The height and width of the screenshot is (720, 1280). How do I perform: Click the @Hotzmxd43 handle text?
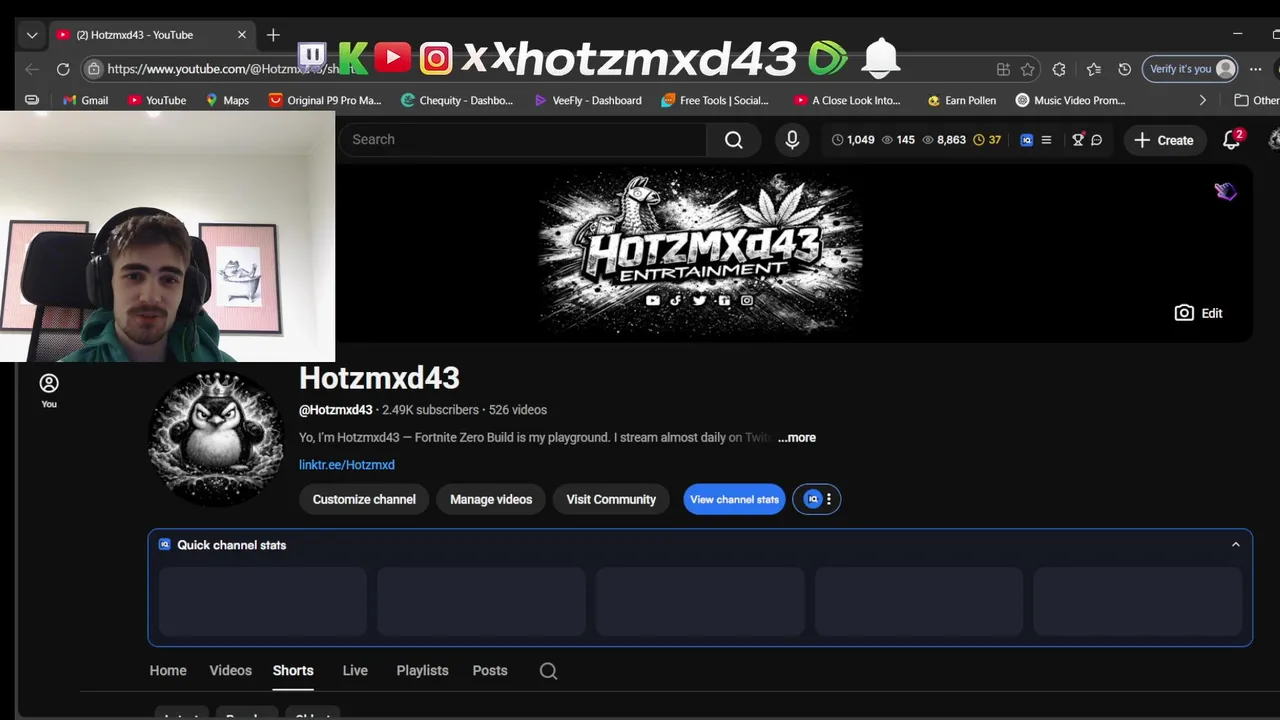[336, 410]
